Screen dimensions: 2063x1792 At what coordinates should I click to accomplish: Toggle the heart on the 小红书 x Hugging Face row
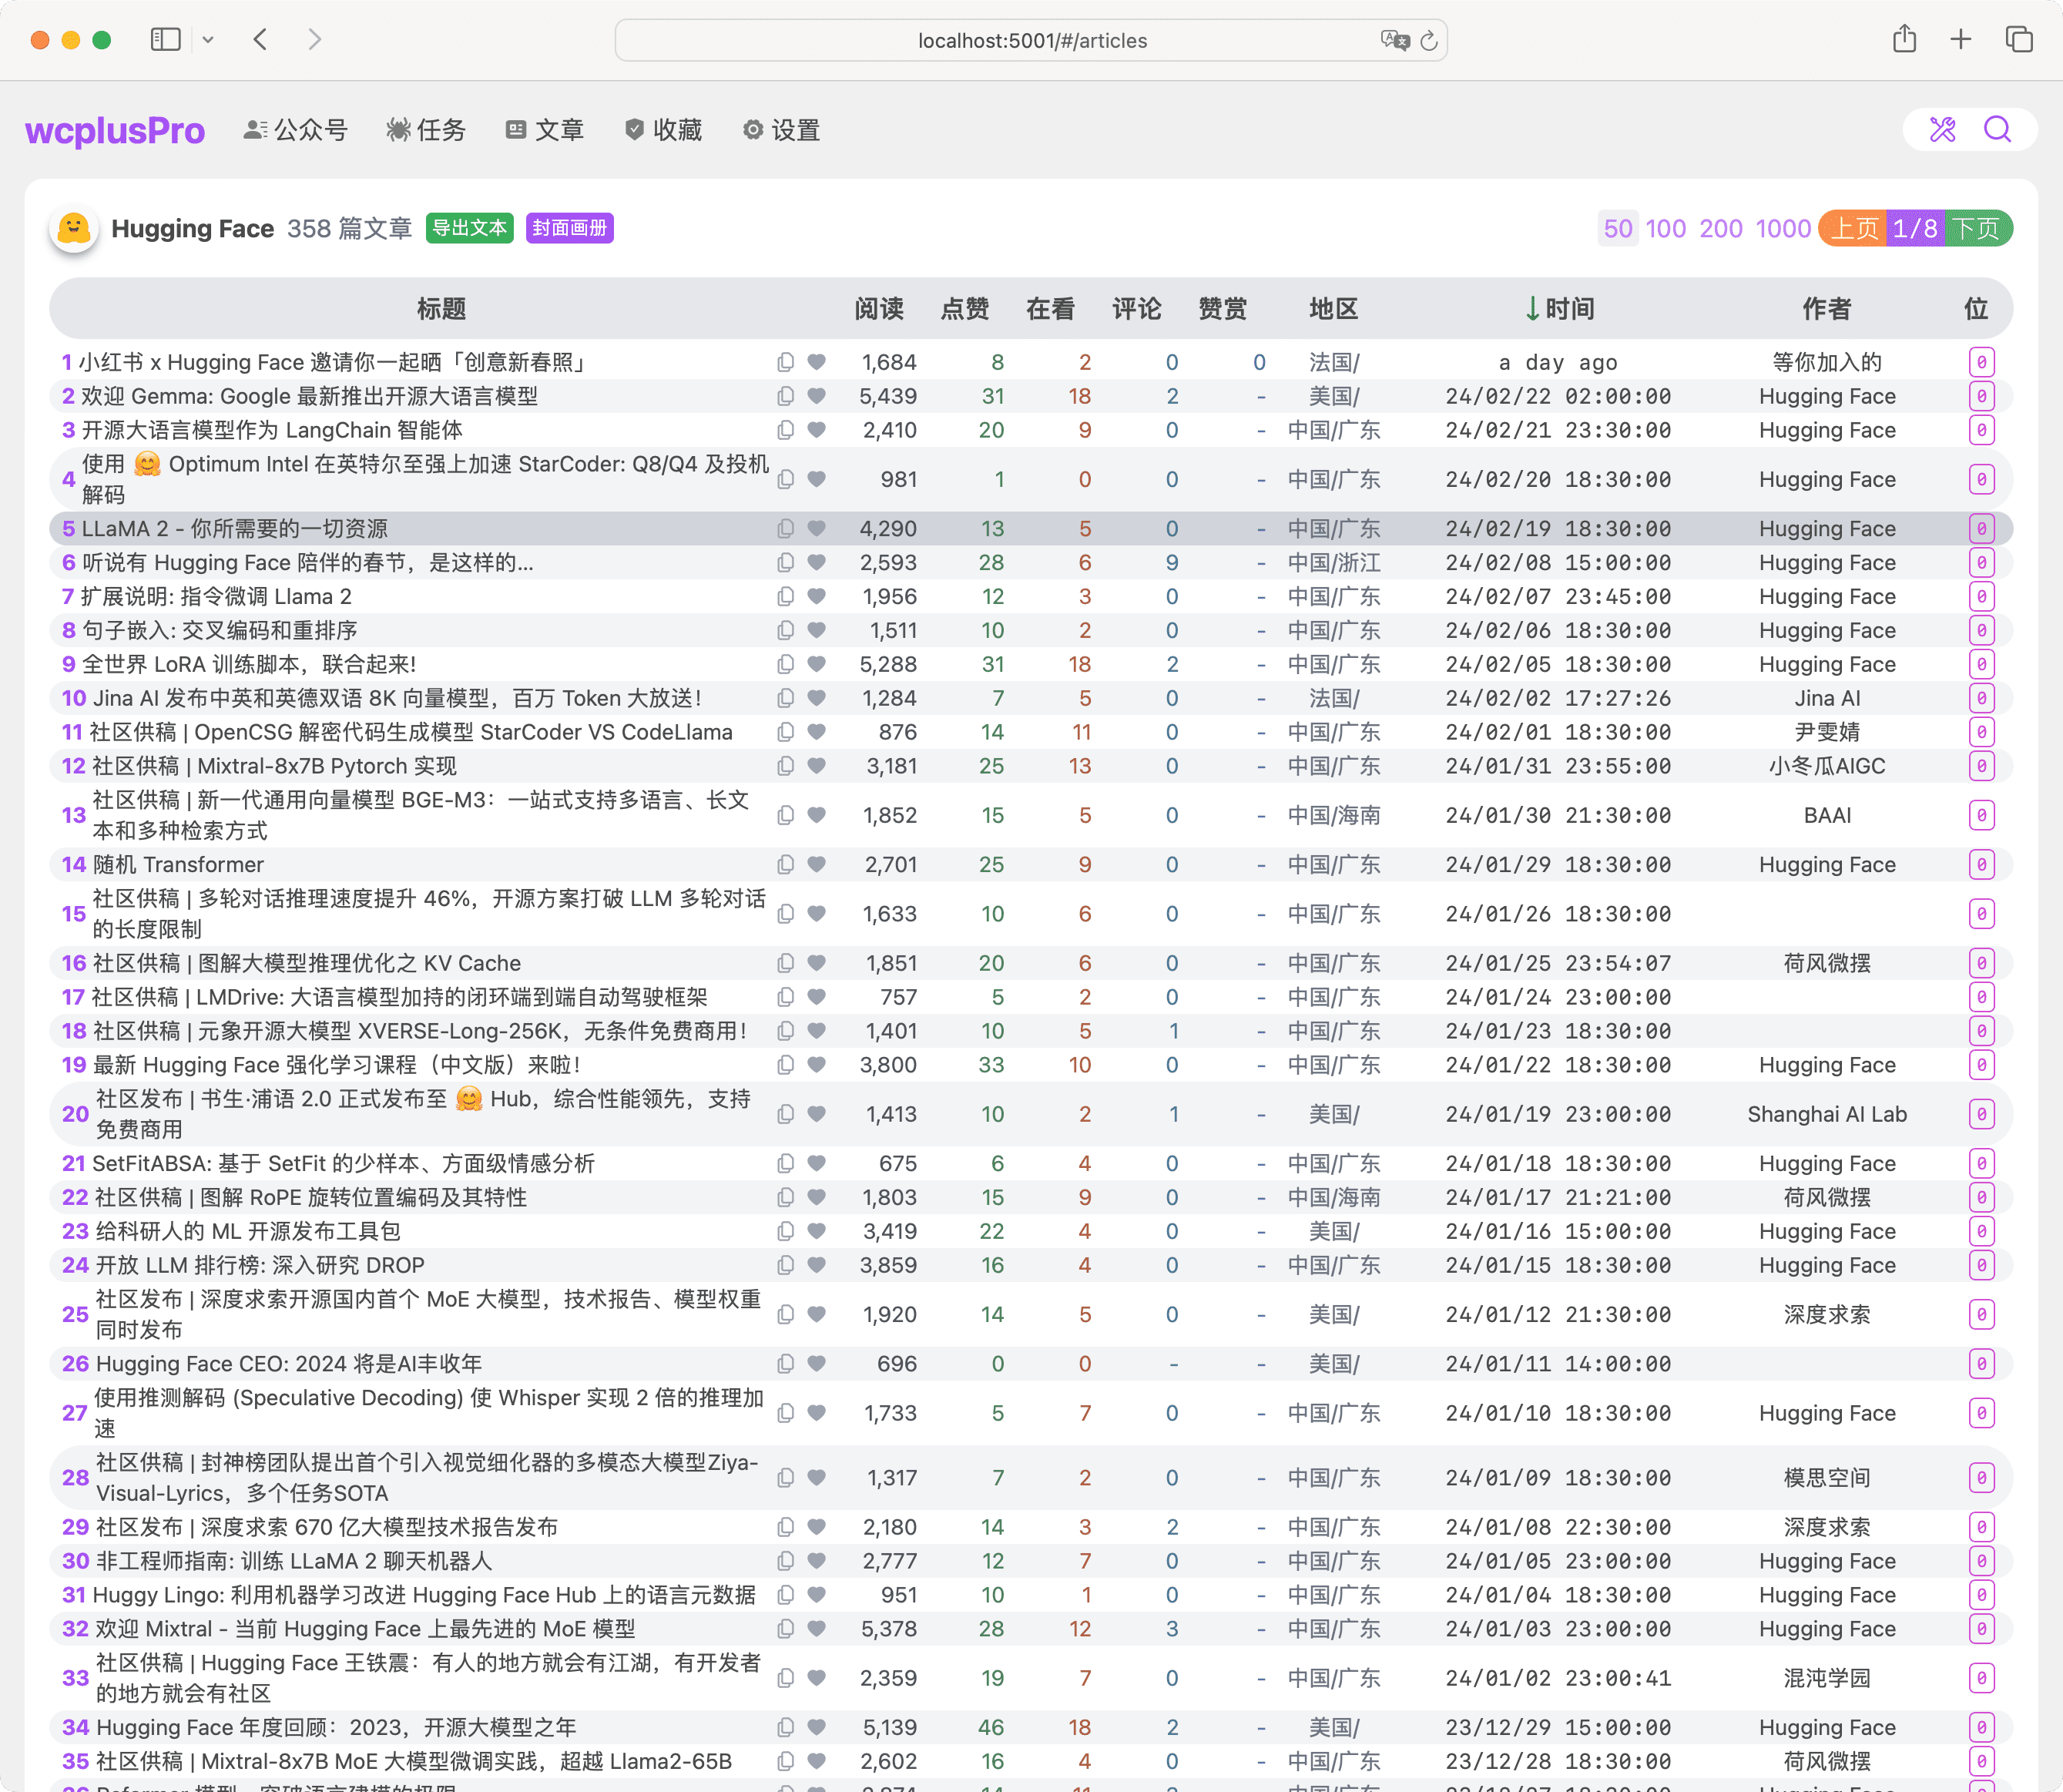(x=817, y=362)
